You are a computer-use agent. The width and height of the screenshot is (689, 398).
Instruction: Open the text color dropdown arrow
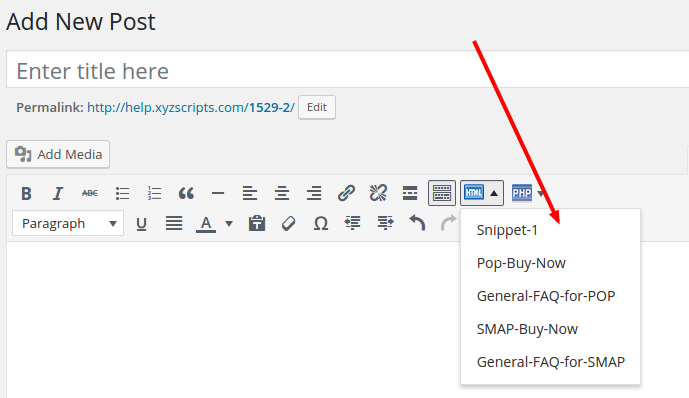(x=229, y=224)
